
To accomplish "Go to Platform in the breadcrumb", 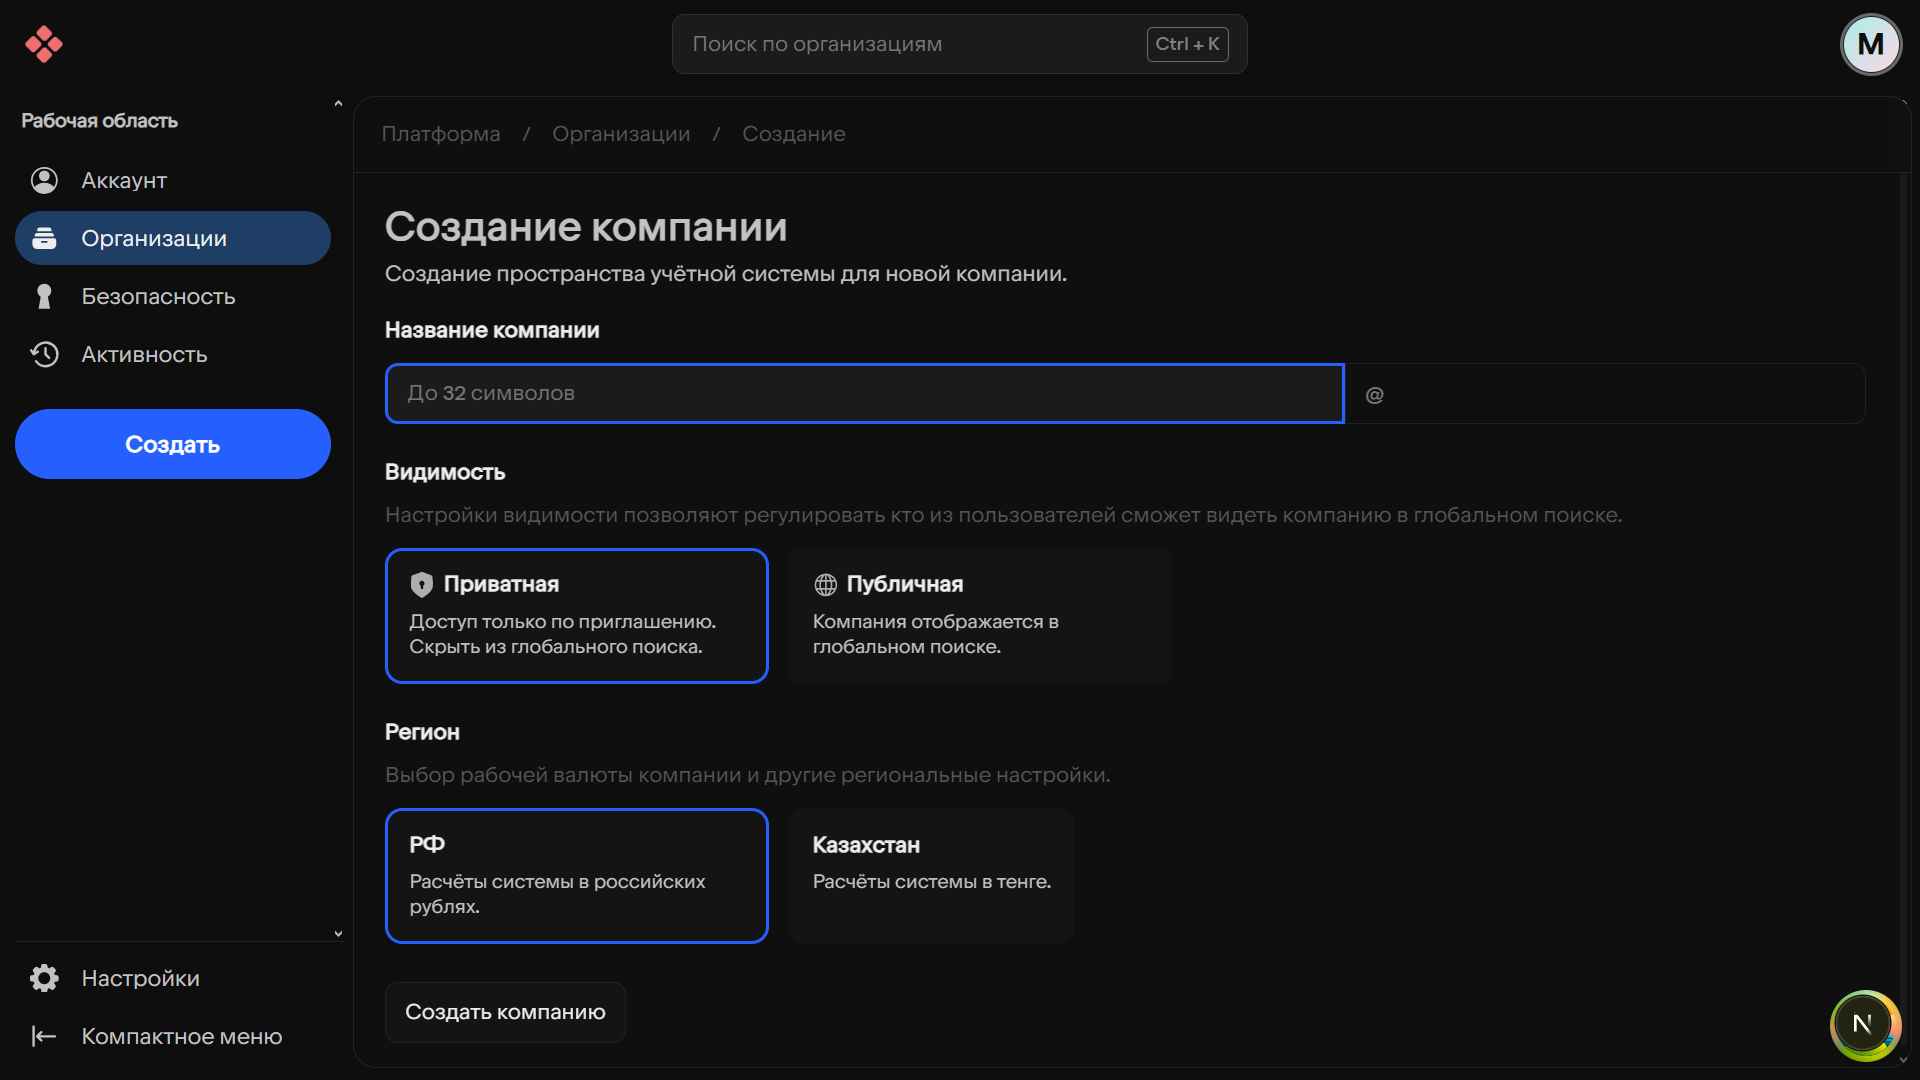I will [x=441, y=134].
